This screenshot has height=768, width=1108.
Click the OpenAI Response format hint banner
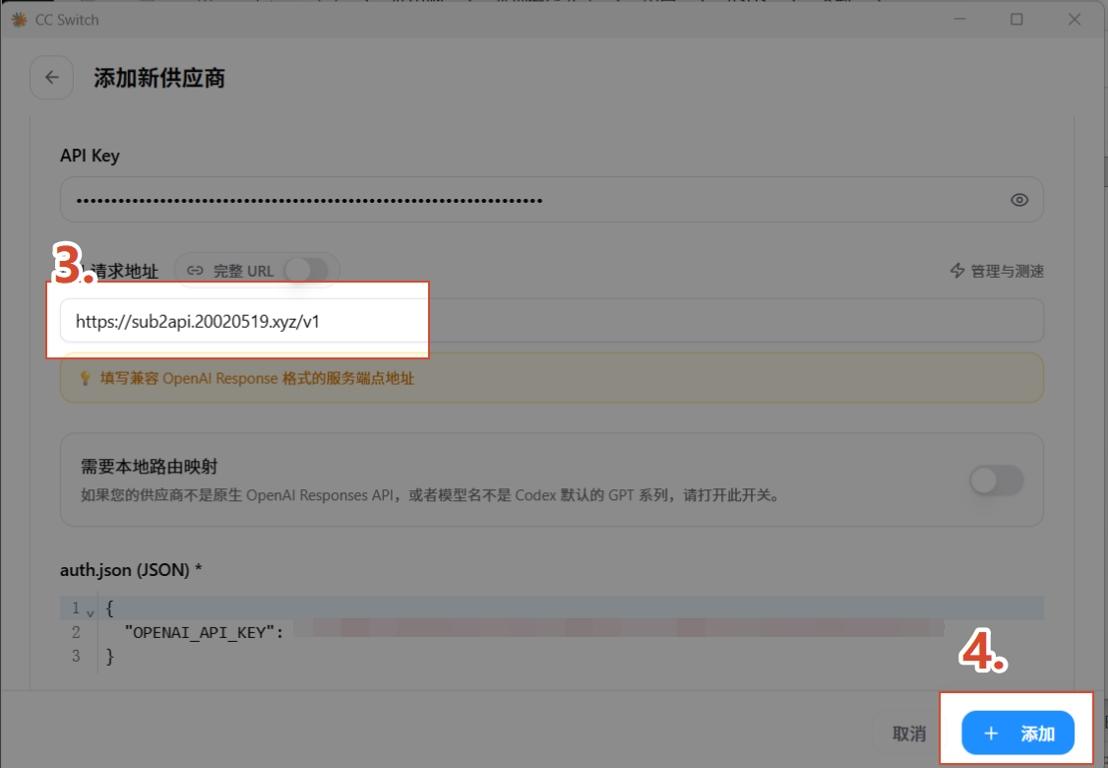tap(552, 378)
